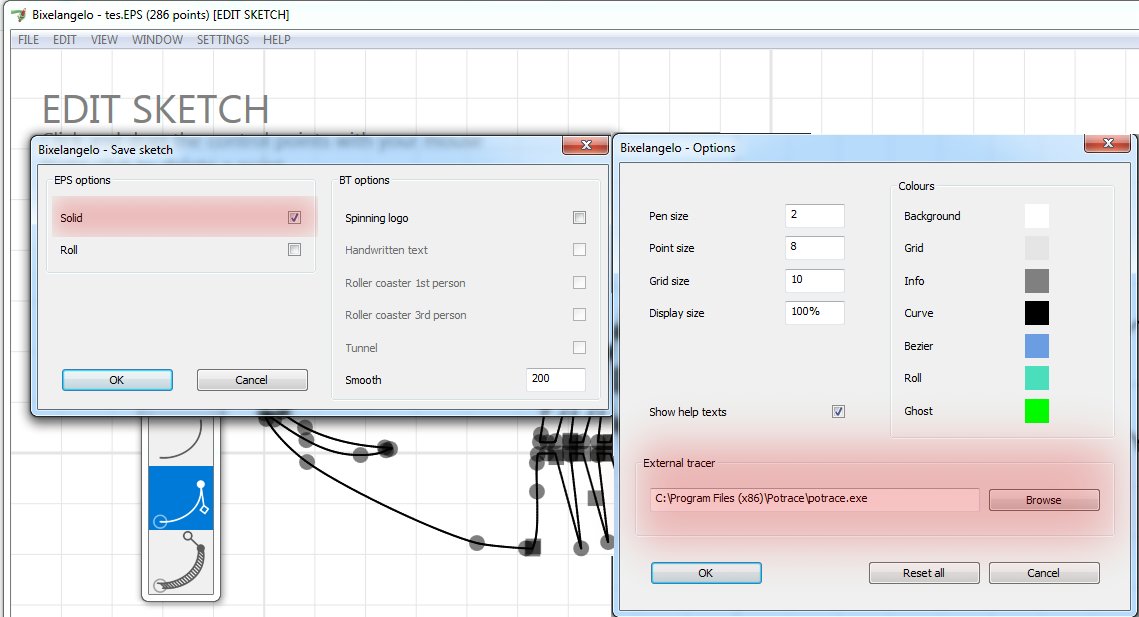Click the Bixelangelo app icon in title bar
The height and width of the screenshot is (617, 1139).
(x=16, y=15)
